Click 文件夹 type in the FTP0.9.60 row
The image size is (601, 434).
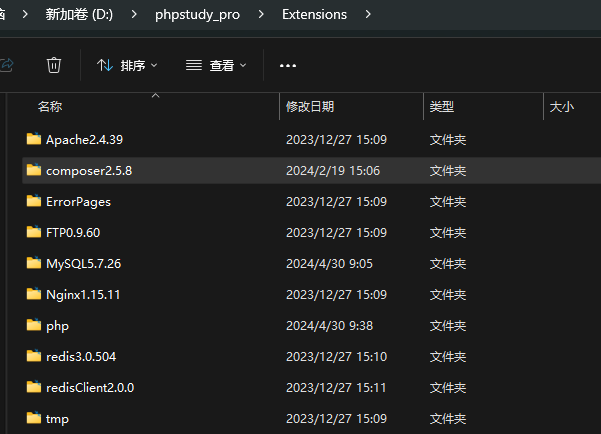[x=448, y=233]
